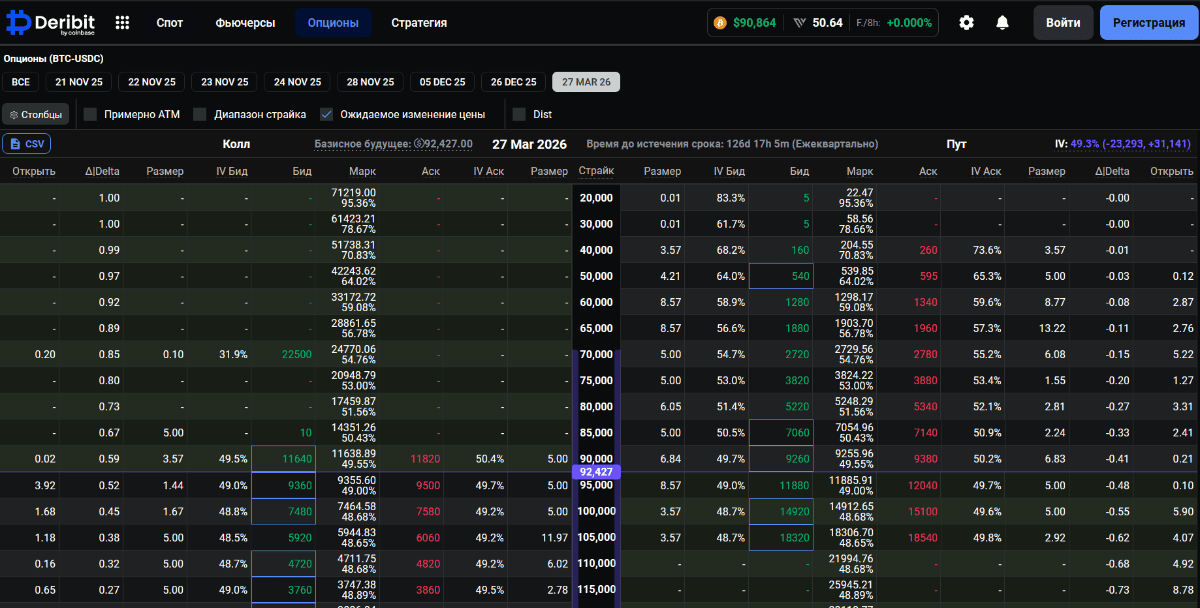Toggle the Dist checkbox
Viewport: 1200px width, 608px height.
[519, 114]
